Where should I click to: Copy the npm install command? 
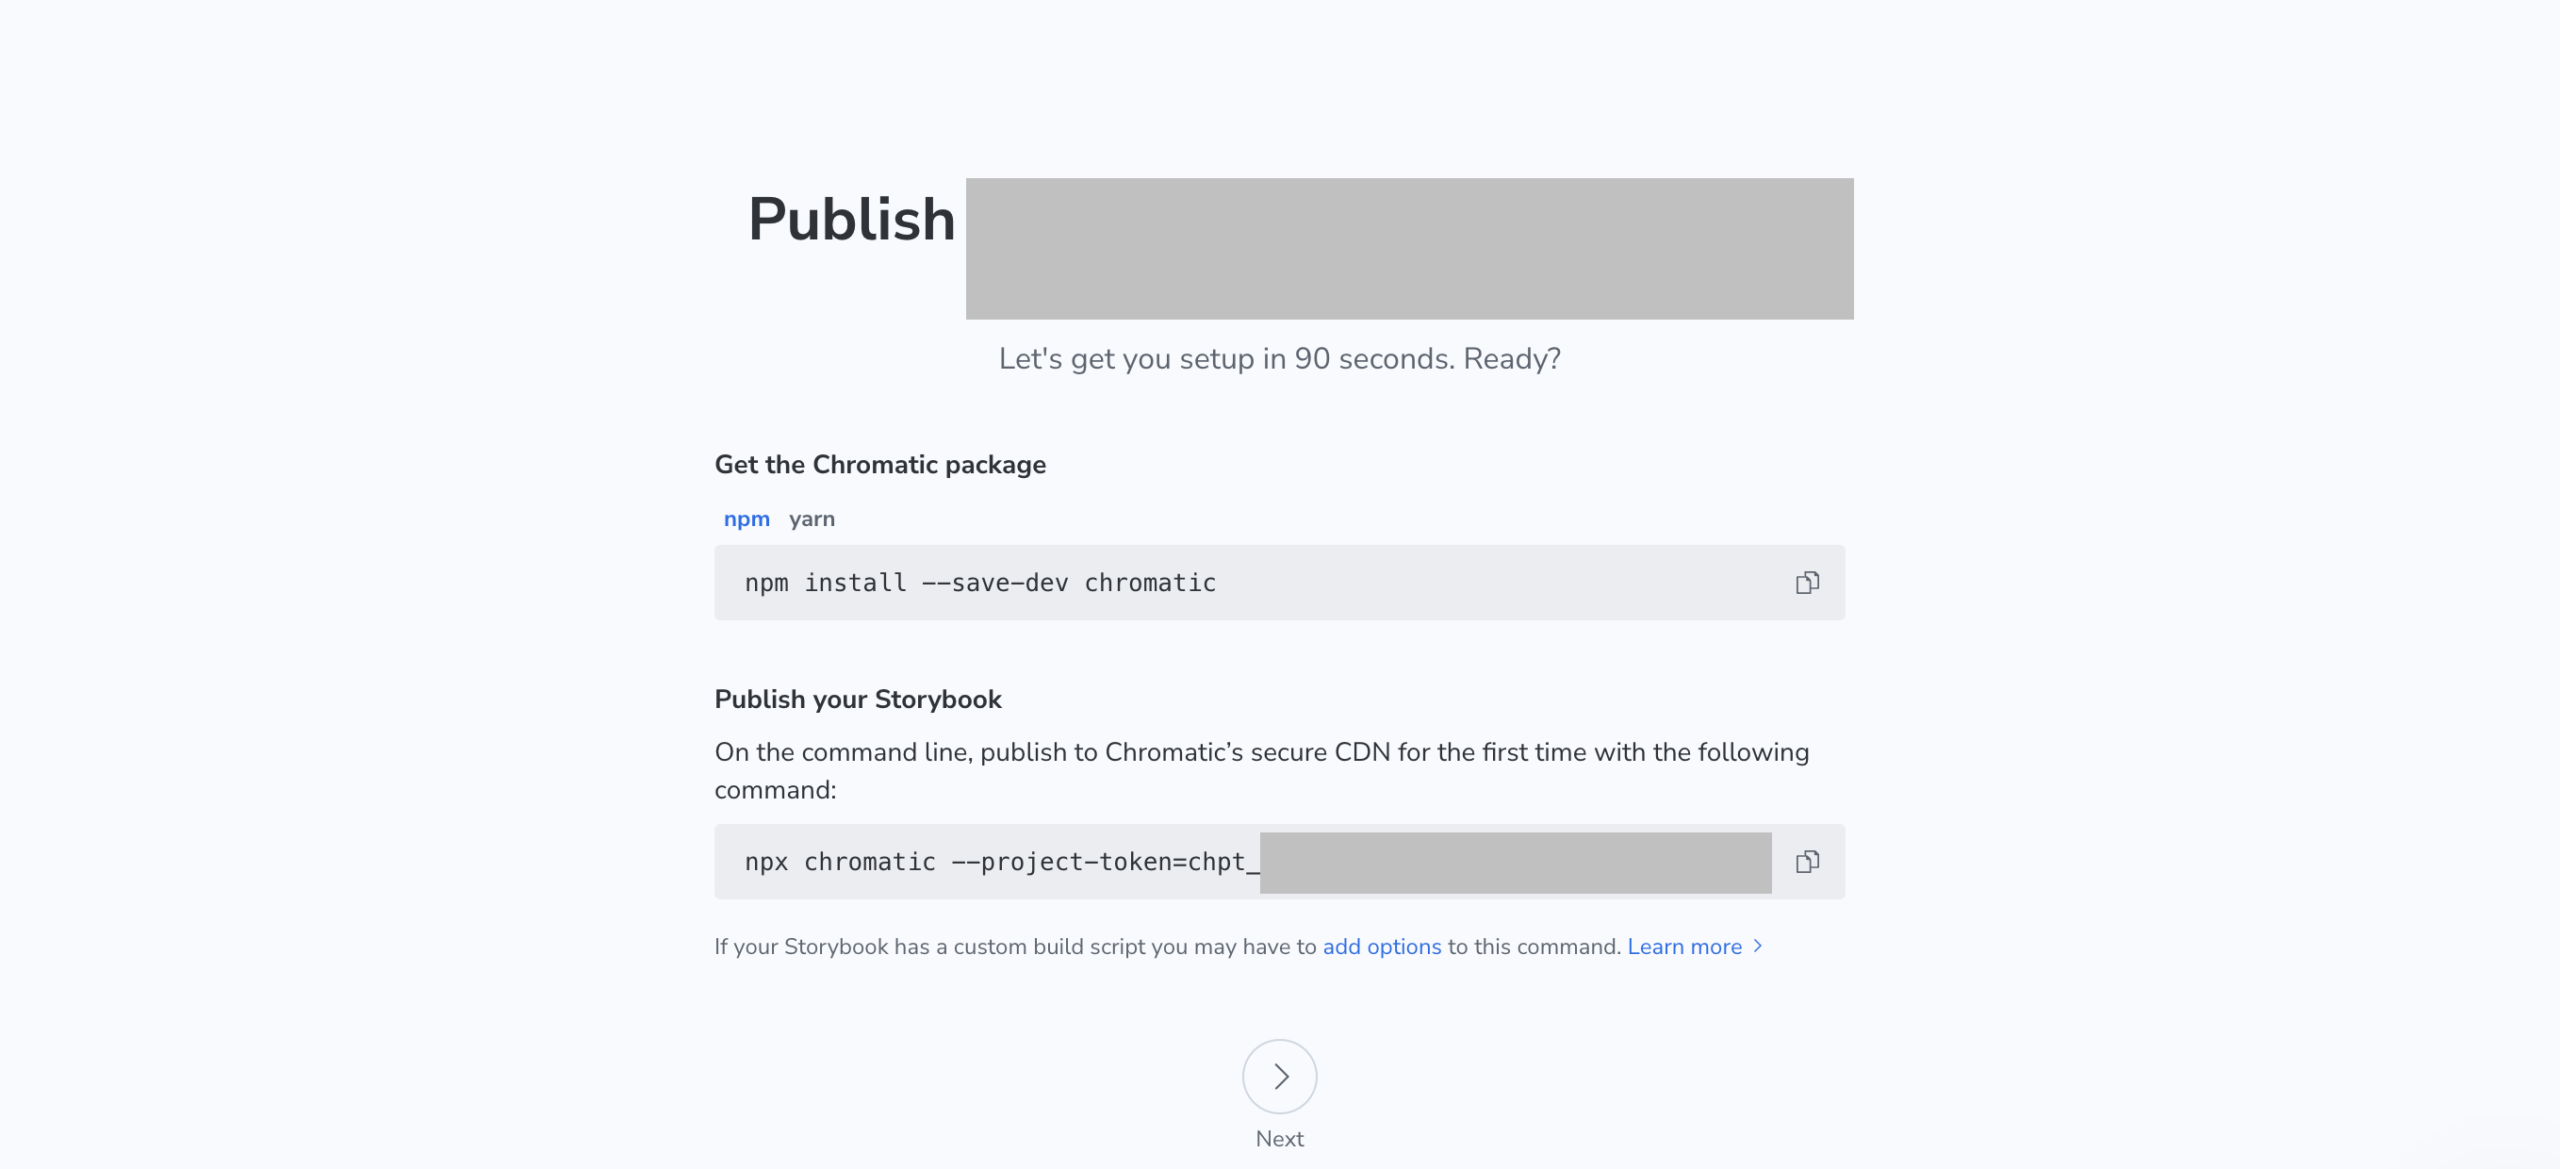(1807, 583)
